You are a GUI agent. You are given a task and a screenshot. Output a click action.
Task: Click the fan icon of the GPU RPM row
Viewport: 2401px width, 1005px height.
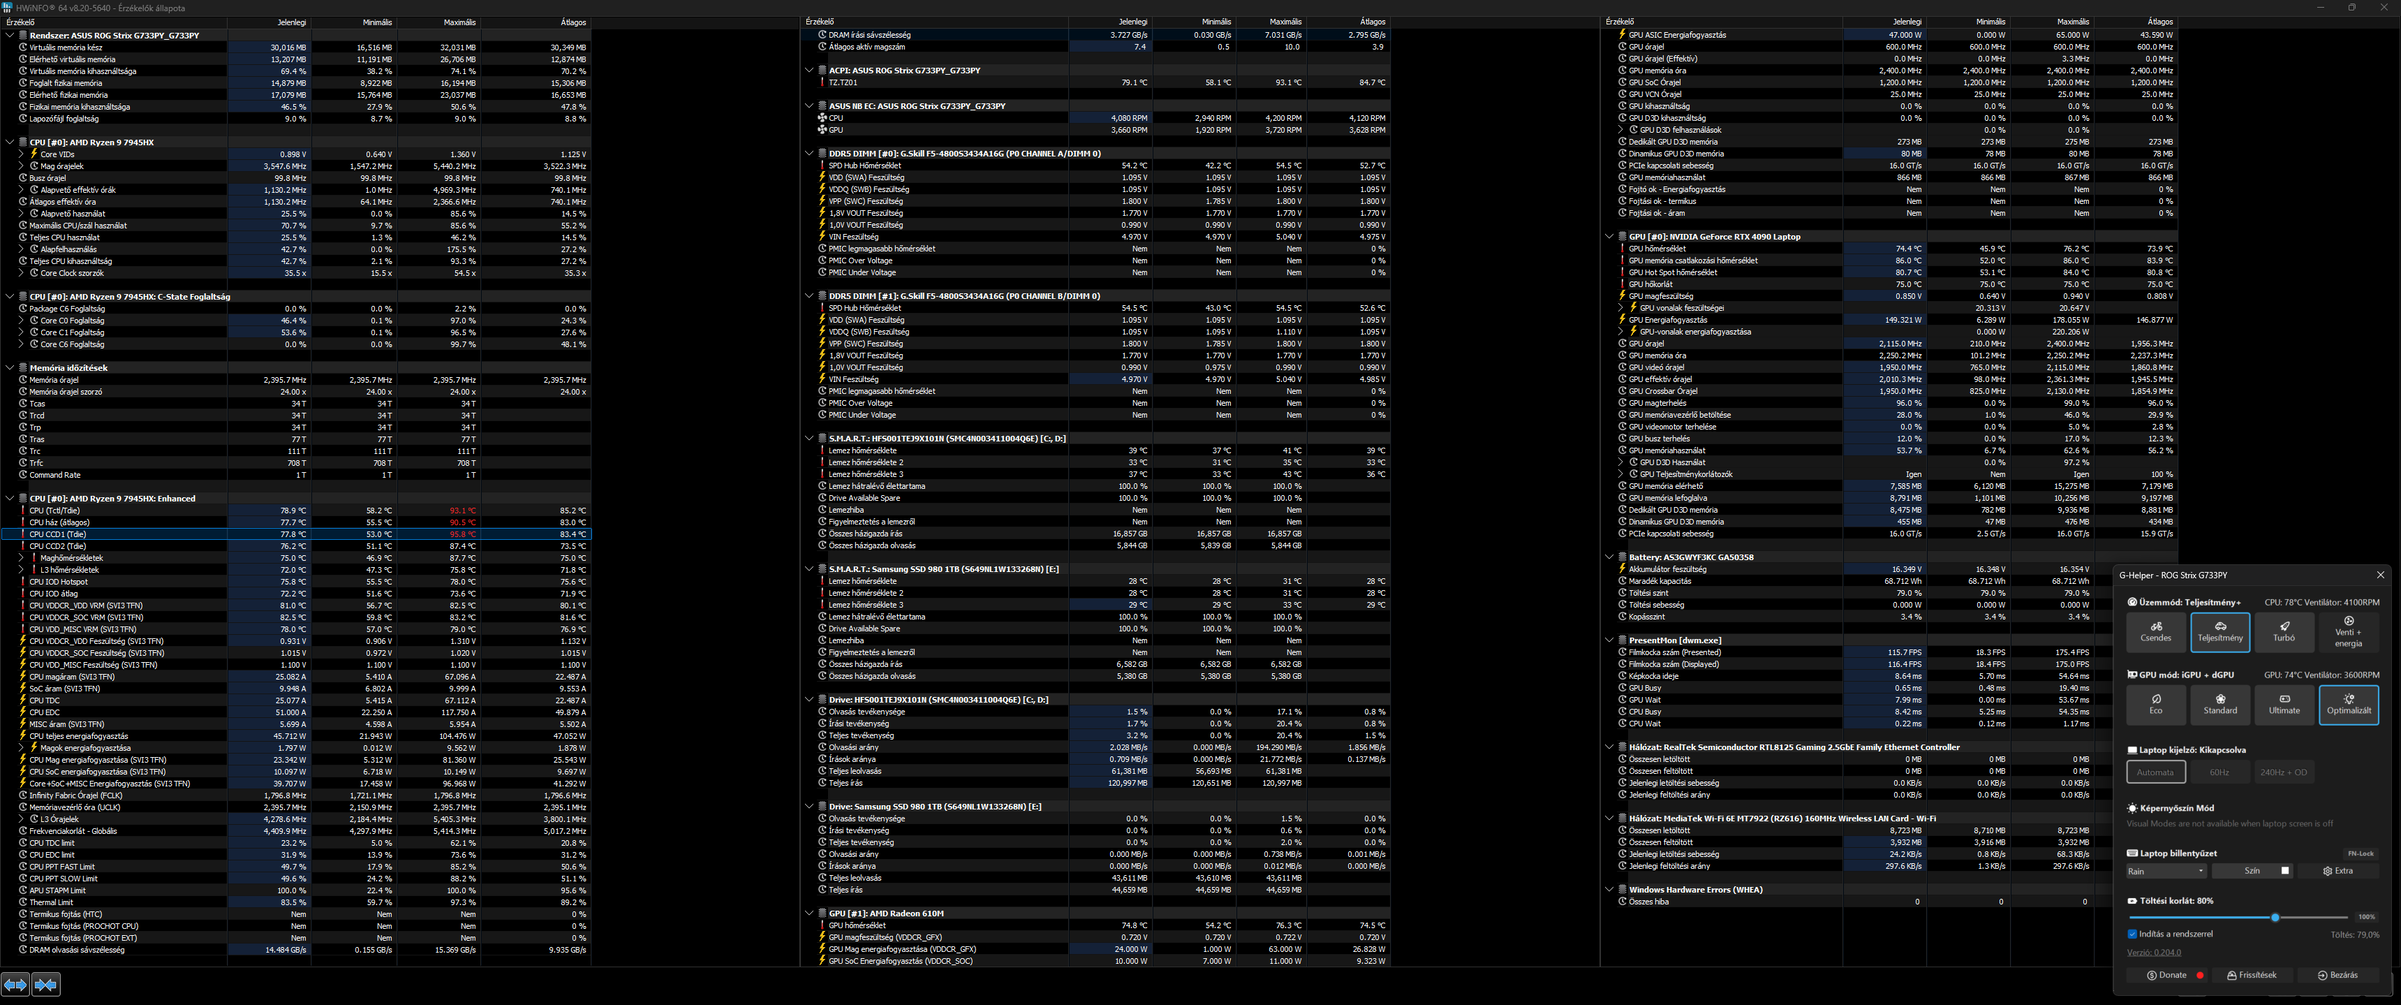[x=822, y=130]
